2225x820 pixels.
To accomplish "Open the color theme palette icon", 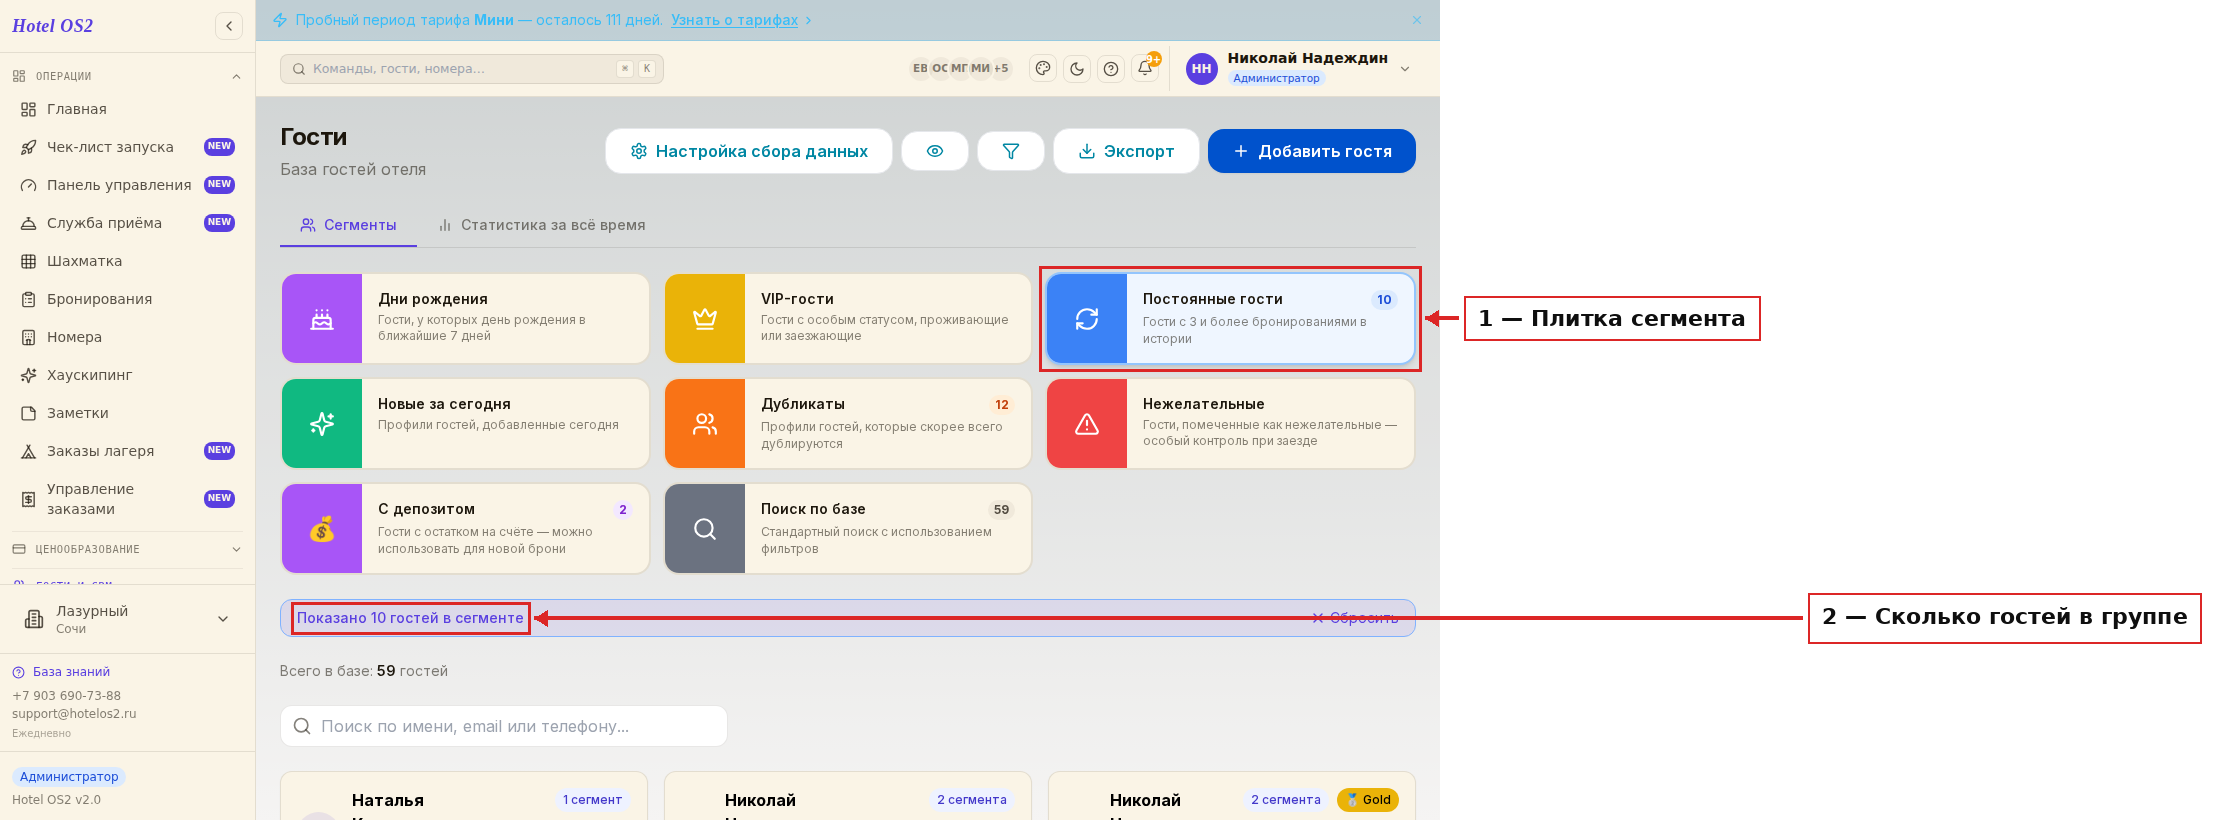I will 1043,69.
